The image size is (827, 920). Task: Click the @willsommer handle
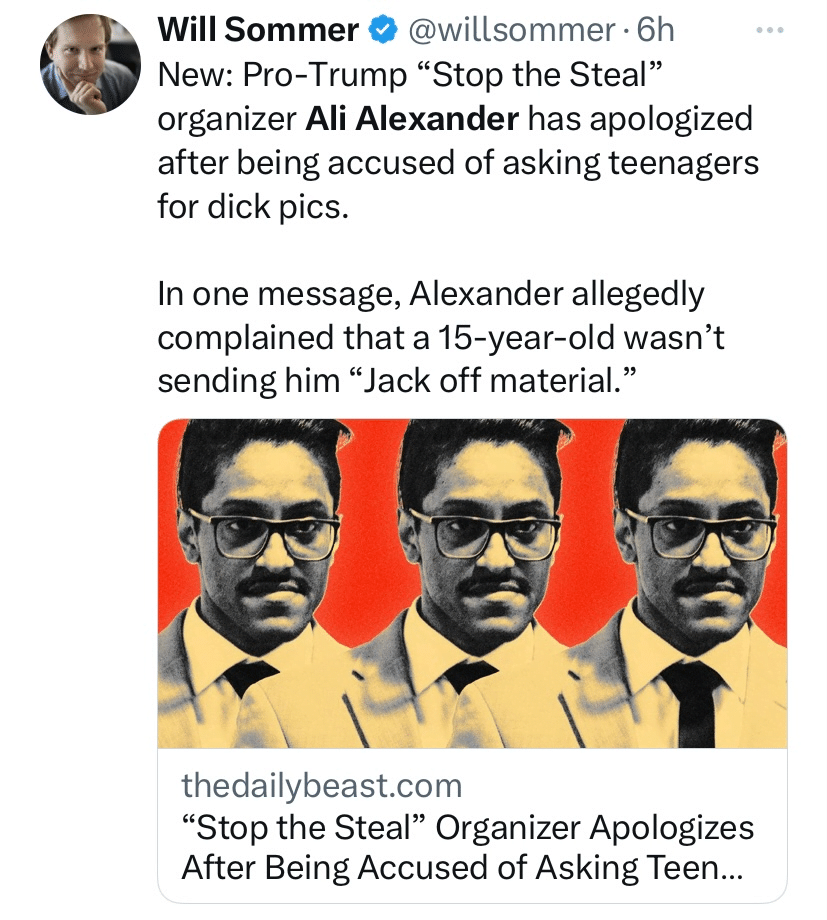510,31
